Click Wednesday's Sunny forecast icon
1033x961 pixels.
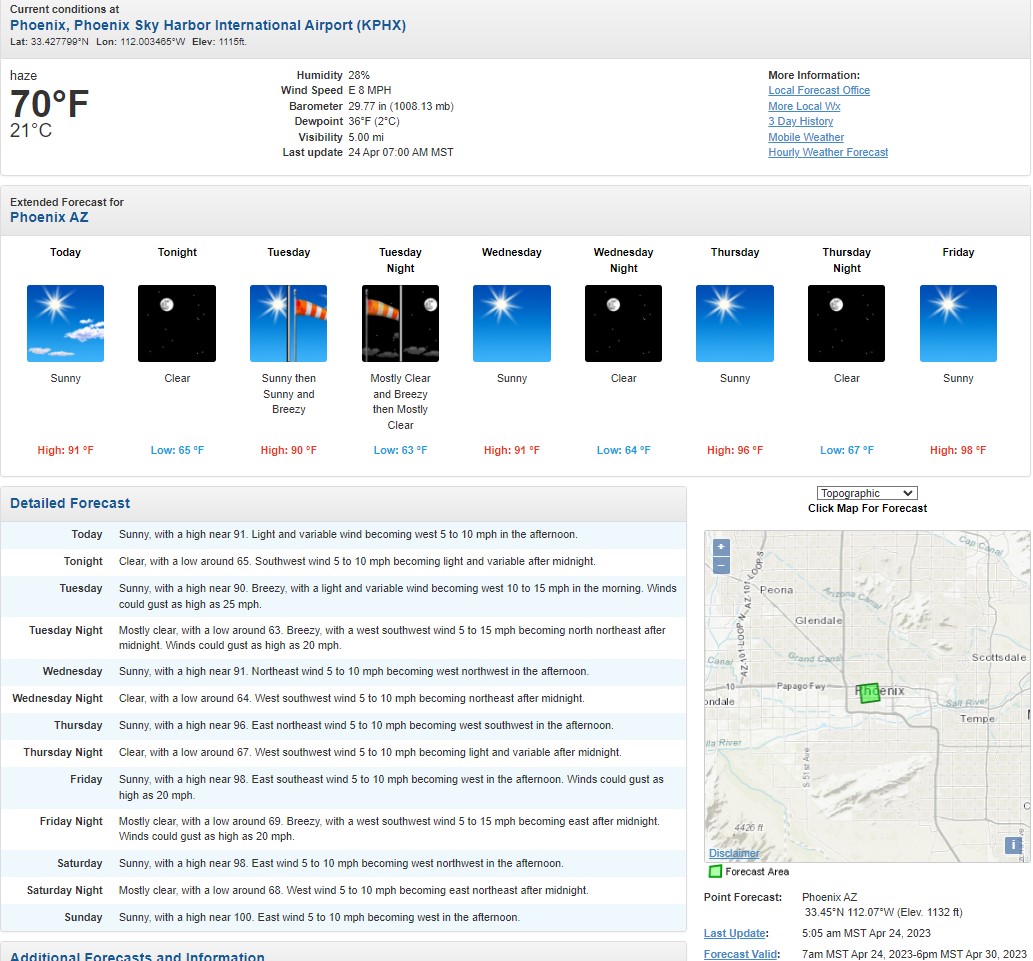pos(511,322)
